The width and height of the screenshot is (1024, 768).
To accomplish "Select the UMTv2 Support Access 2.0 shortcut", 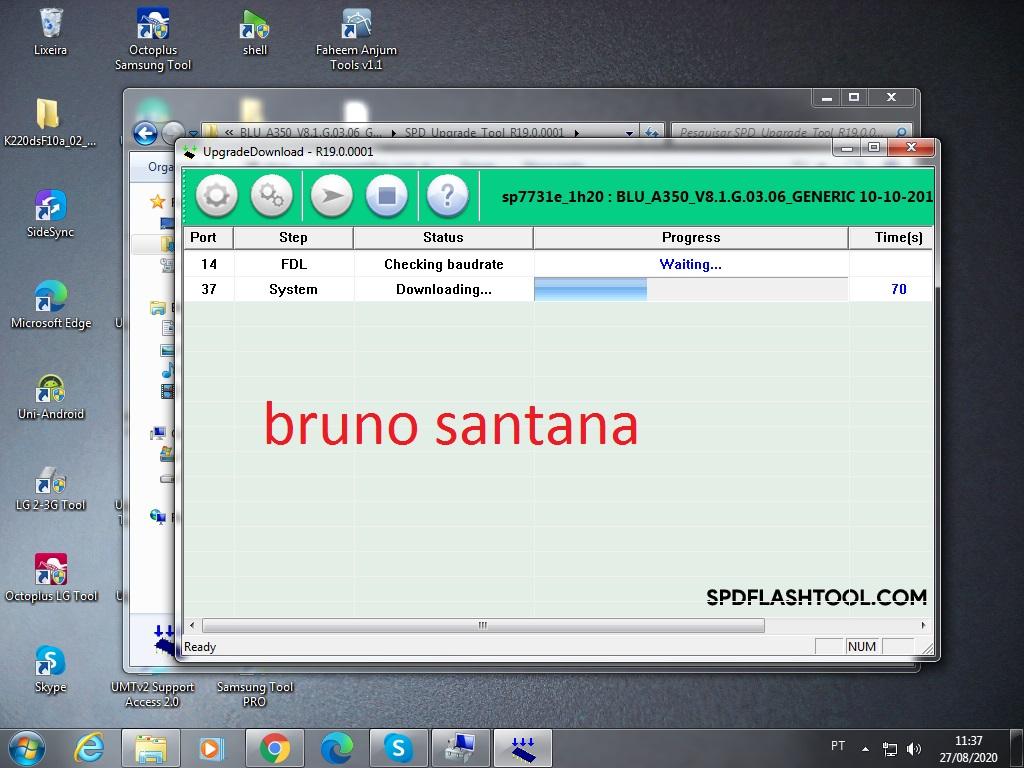I will [x=152, y=694].
